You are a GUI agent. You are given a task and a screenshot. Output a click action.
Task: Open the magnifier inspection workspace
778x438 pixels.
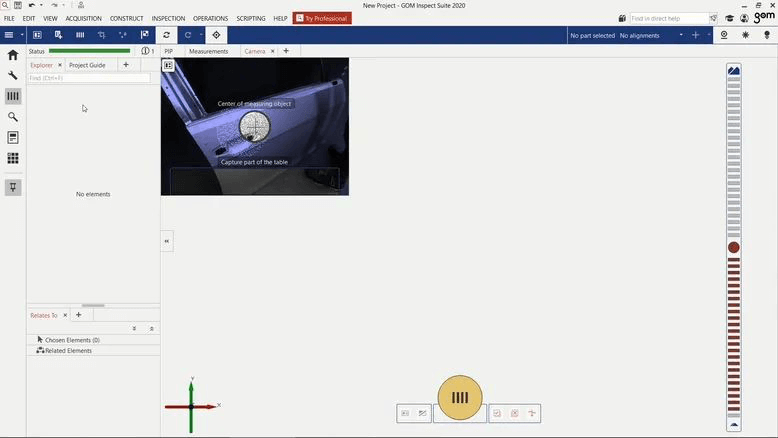coord(13,117)
